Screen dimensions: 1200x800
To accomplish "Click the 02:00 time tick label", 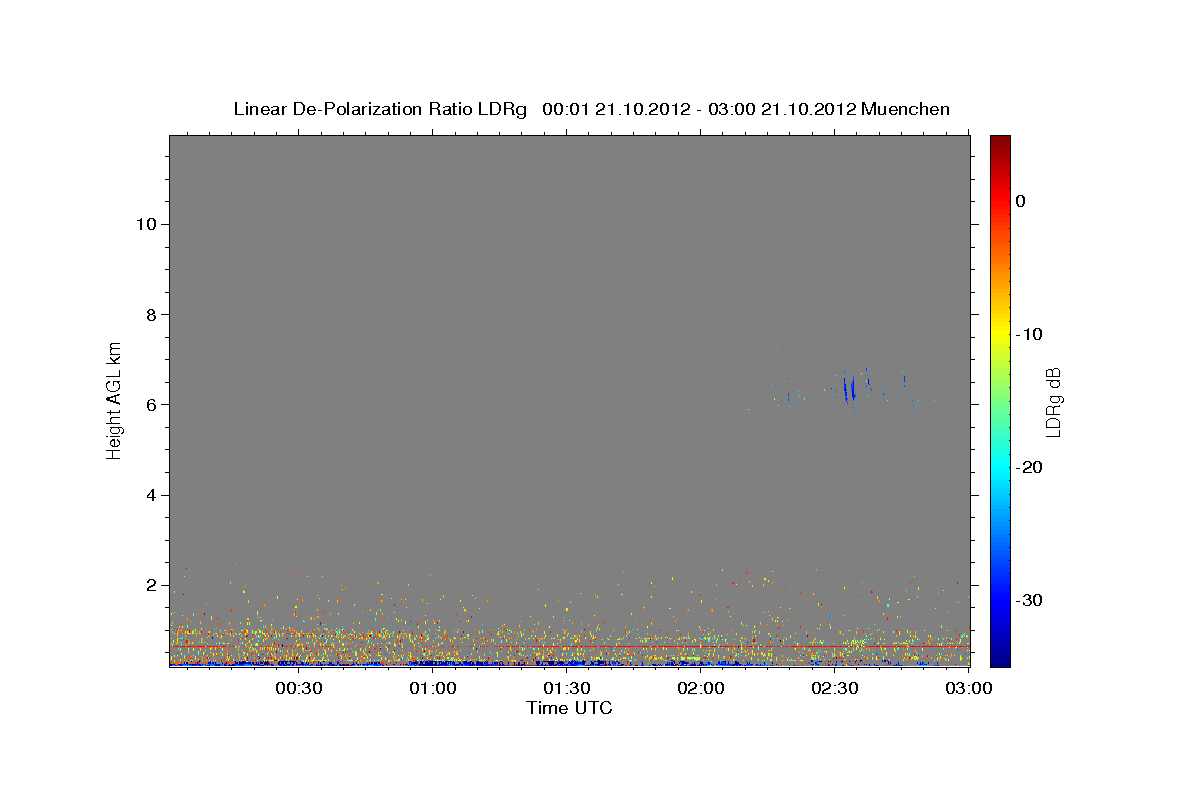I will pyautogui.click(x=701, y=688).
